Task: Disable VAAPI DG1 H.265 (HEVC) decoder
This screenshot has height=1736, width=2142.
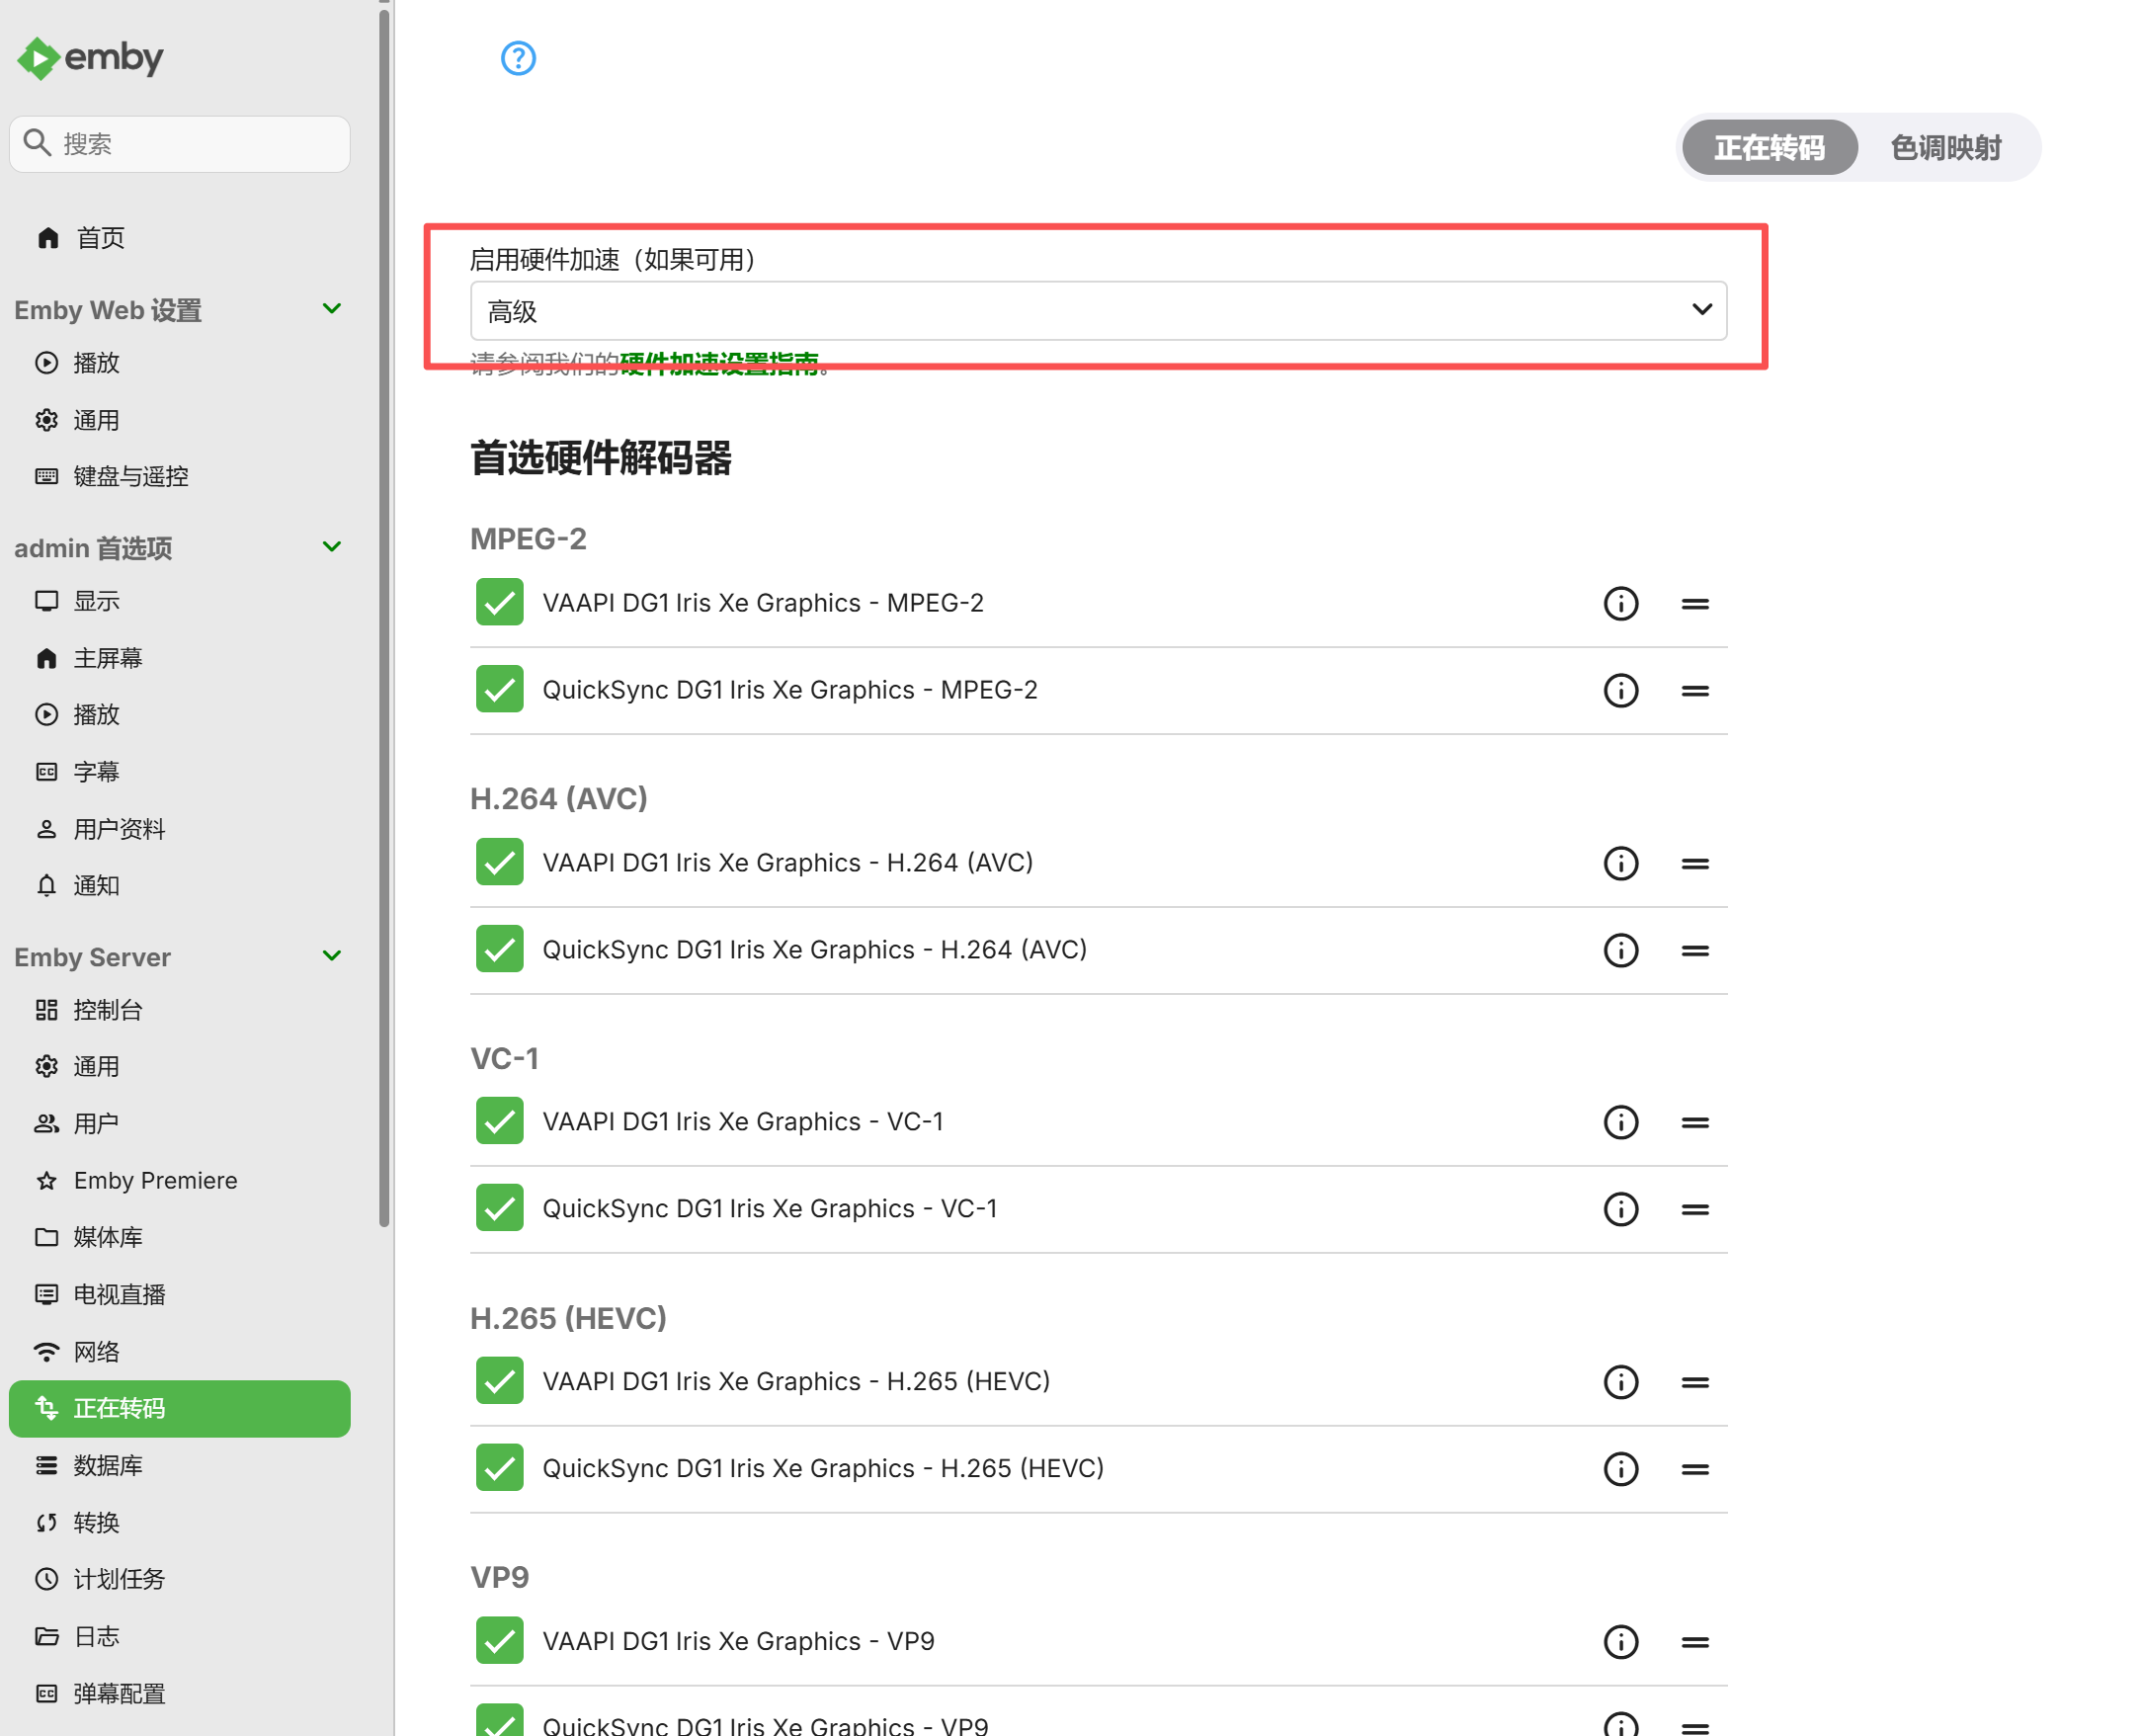Action: (499, 1381)
